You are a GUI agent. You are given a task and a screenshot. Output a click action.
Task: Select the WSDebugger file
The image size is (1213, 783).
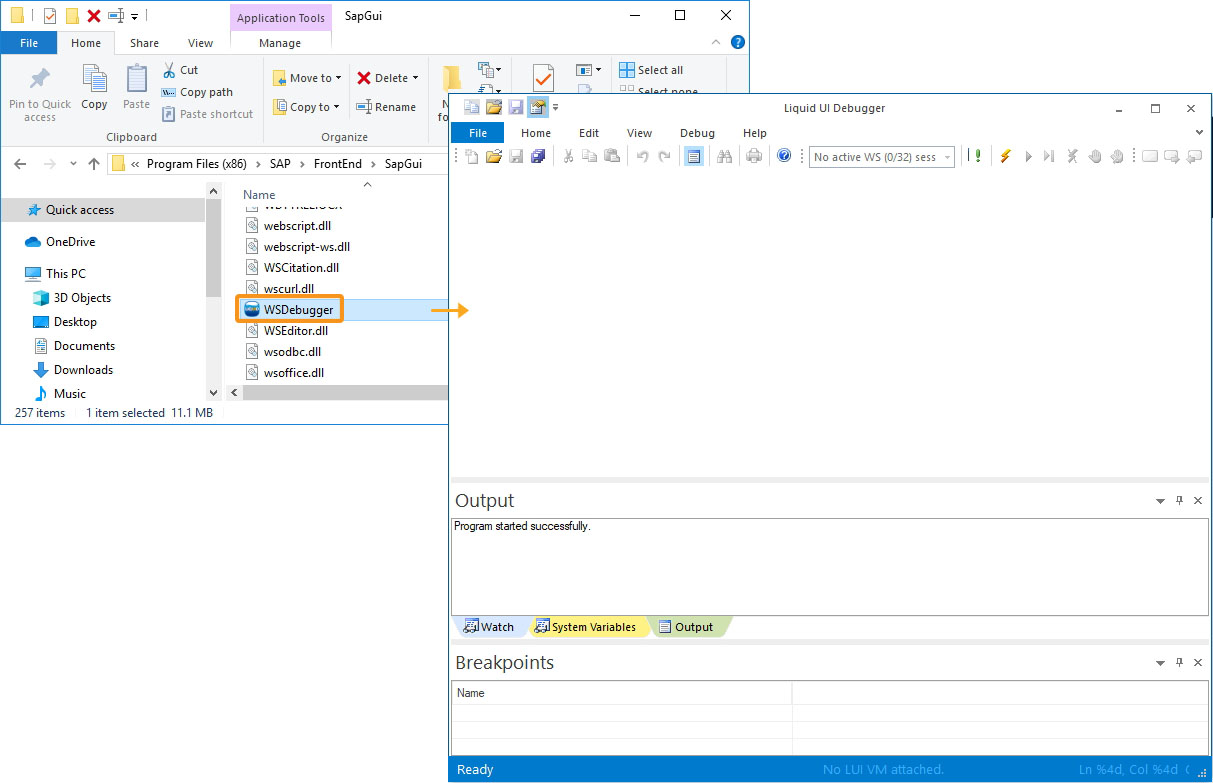point(289,310)
